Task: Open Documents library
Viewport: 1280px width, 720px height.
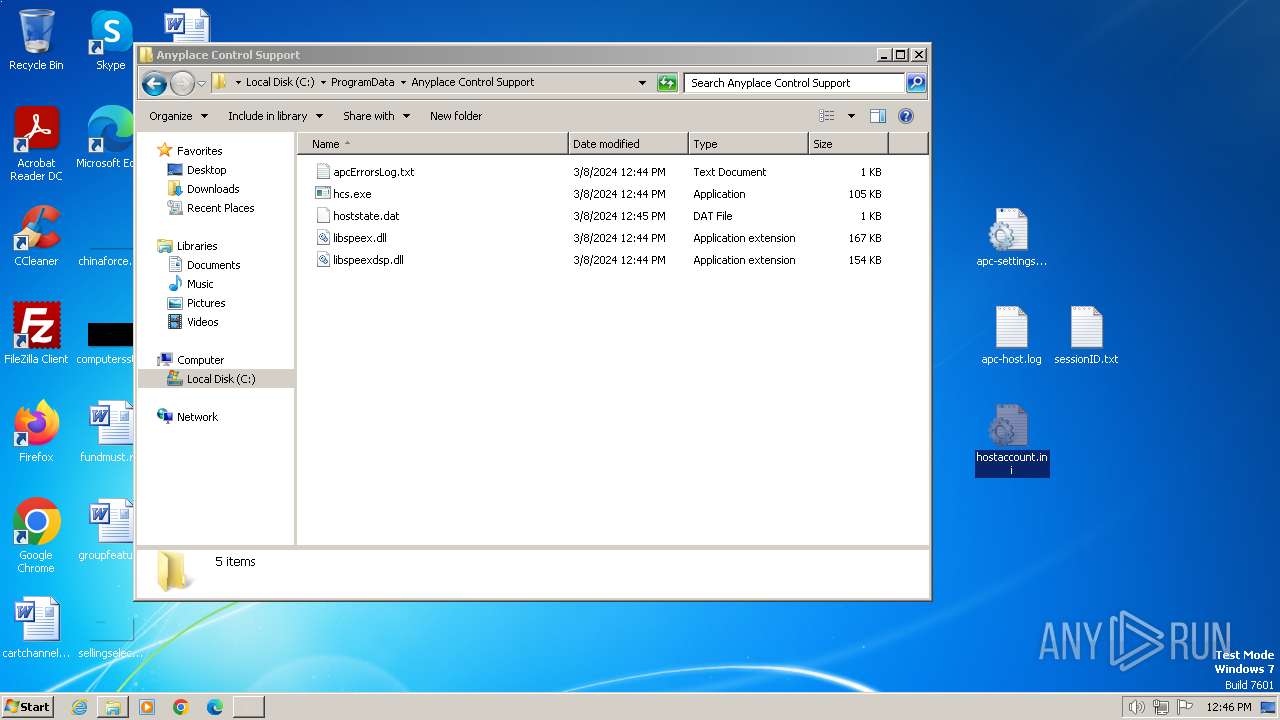Action: pyautogui.click(x=213, y=265)
